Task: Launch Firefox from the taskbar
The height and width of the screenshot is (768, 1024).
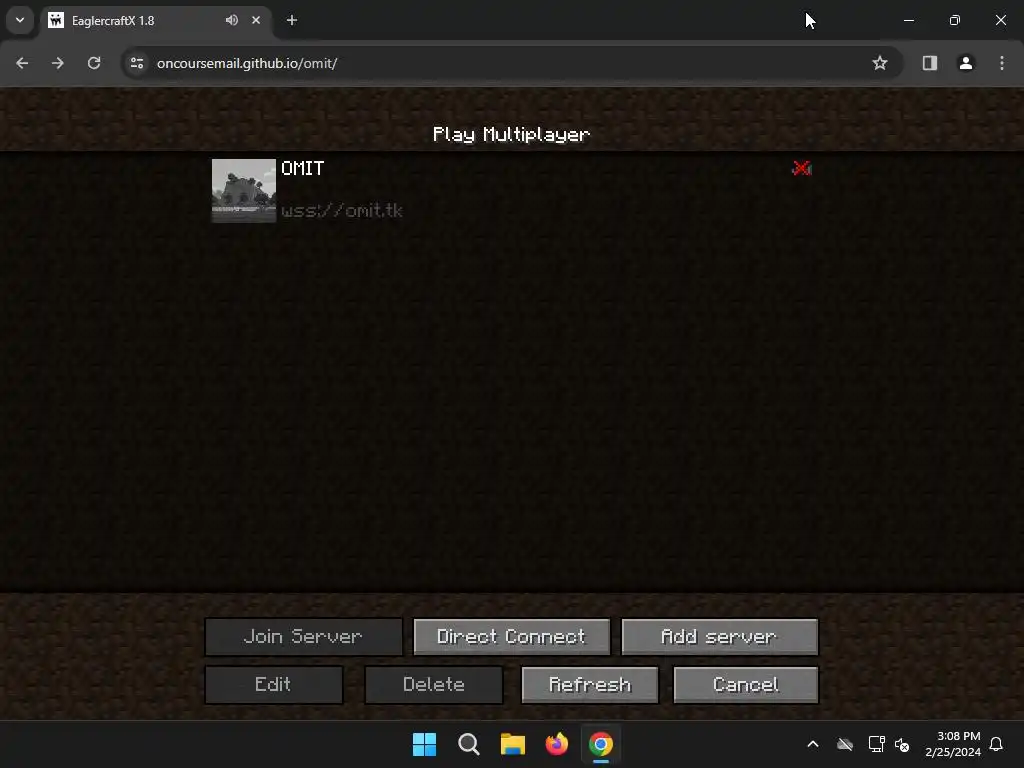Action: pyautogui.click(x=556, y=744)
